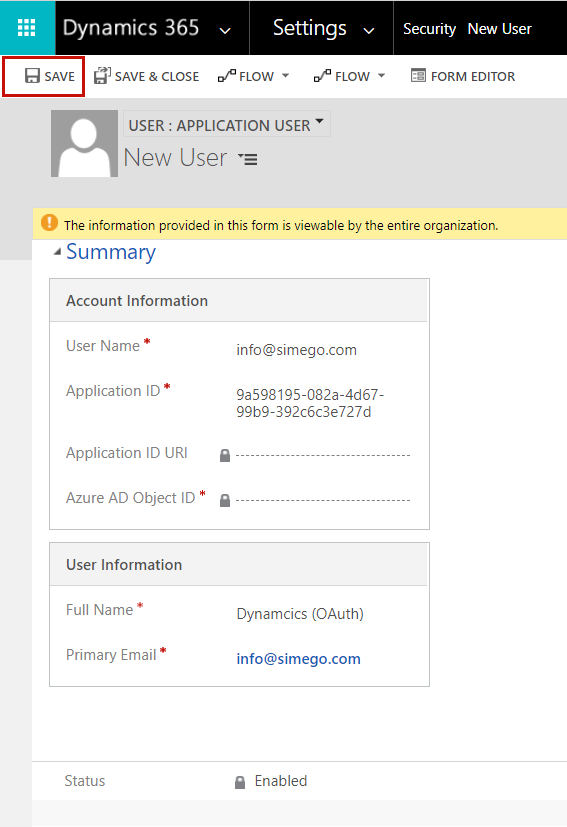
Task: Click the organization visibility notification text
Action: click(281, 226)
